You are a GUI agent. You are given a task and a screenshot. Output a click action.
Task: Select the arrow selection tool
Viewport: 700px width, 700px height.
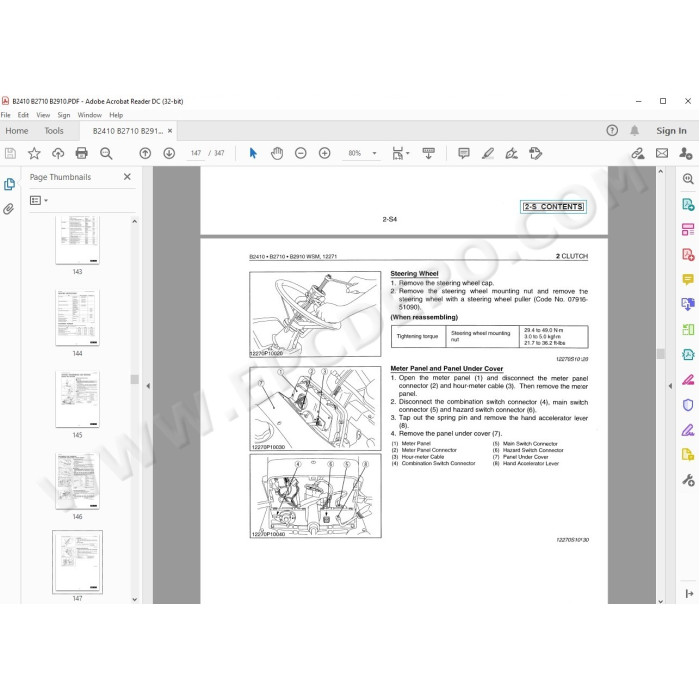tap(253, 153)
